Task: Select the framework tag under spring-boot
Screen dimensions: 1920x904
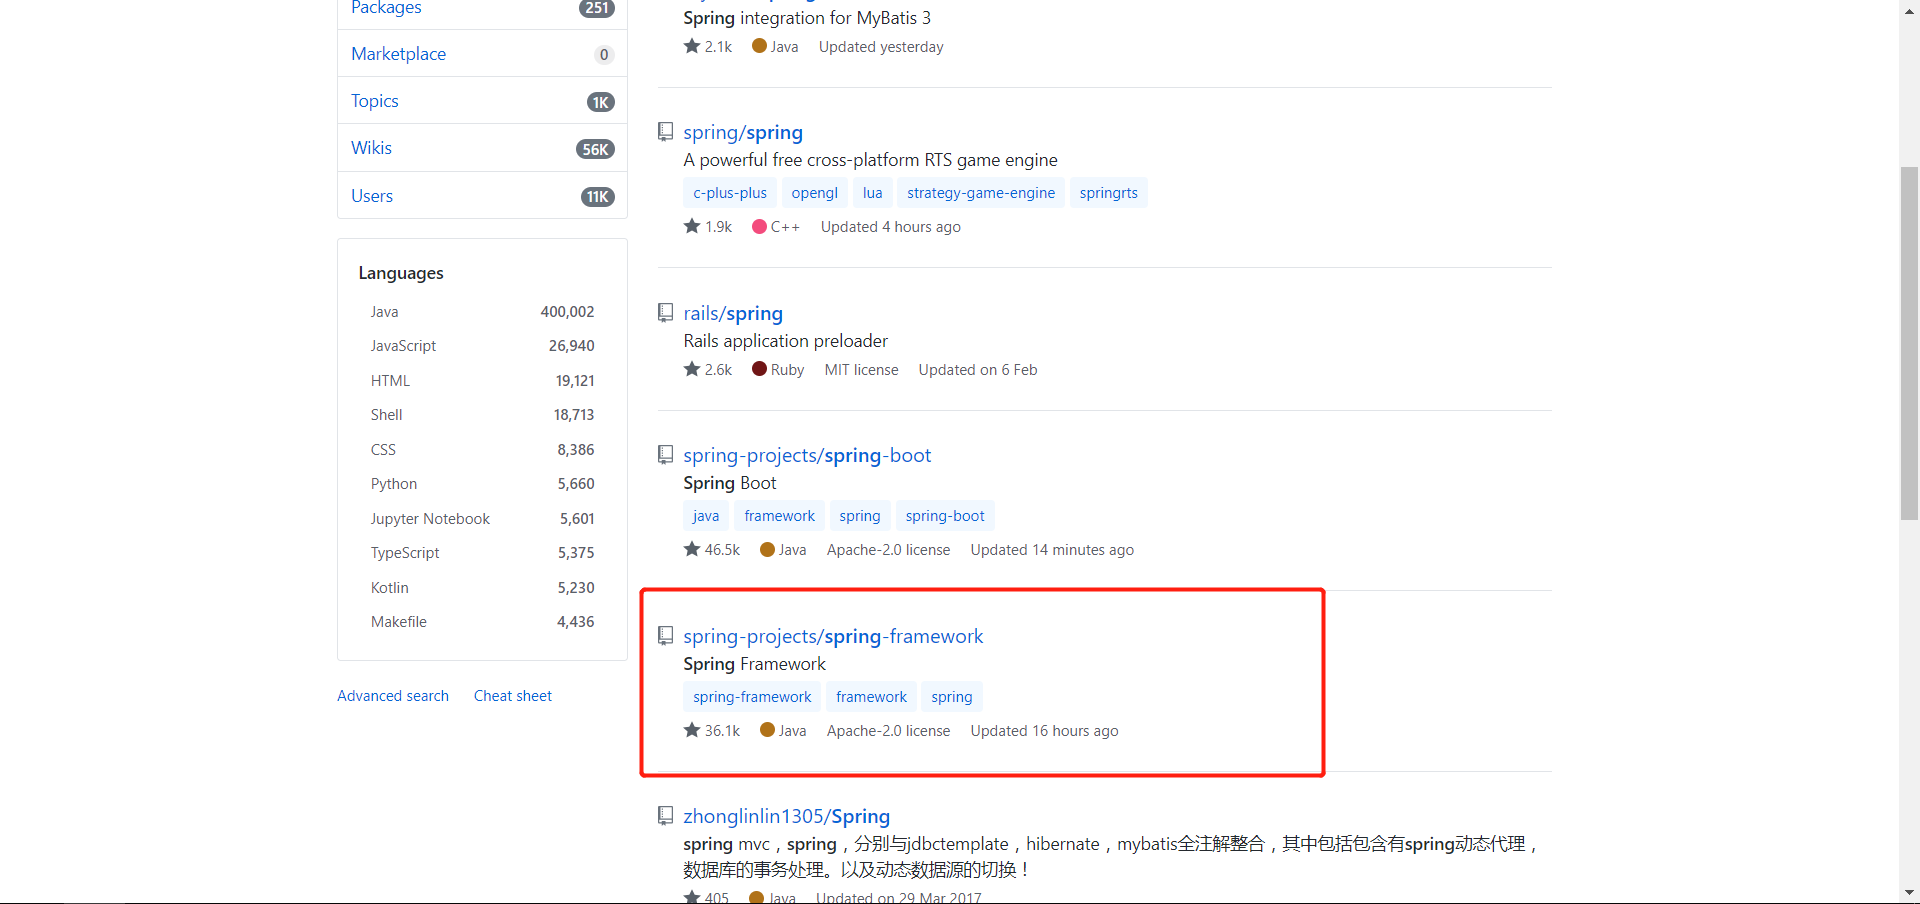Action: 780,516
